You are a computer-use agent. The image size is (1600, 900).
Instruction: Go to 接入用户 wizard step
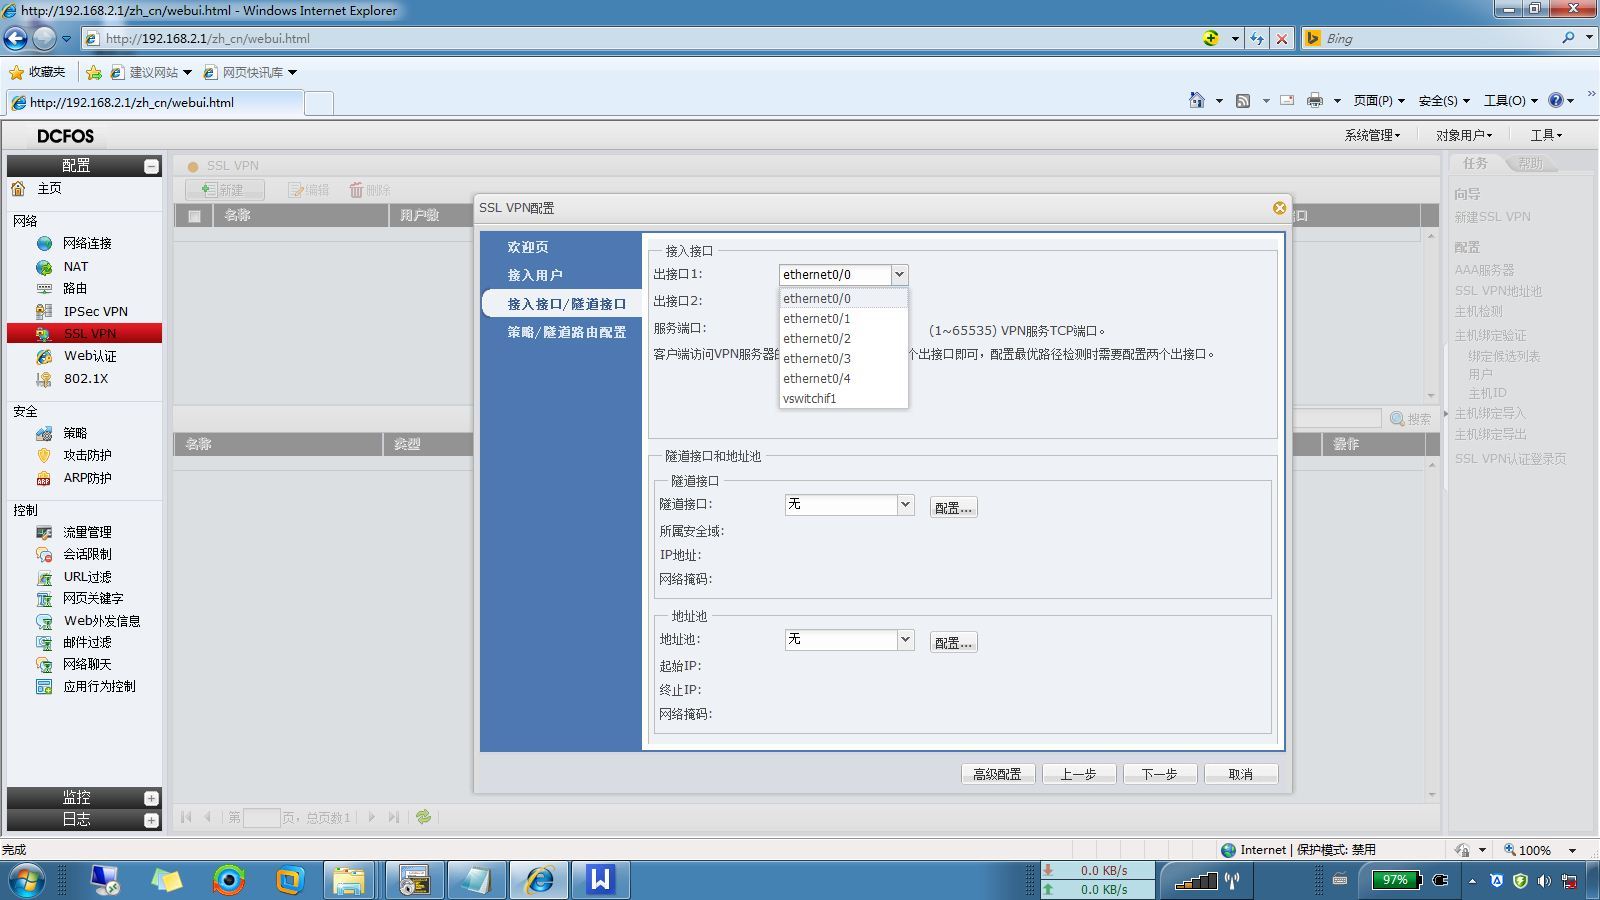tap(535, 275)
